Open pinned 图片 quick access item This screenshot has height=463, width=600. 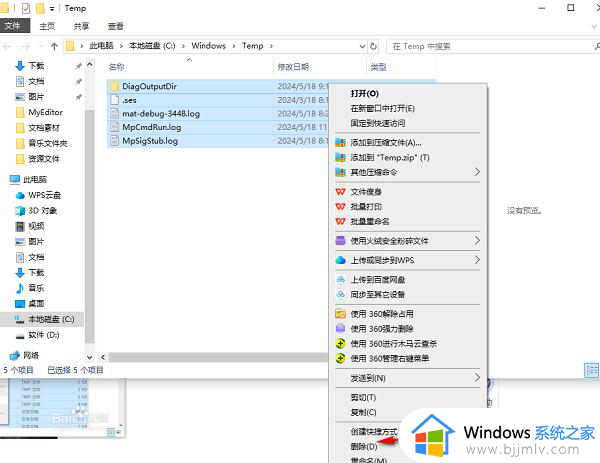coord(36,96)
